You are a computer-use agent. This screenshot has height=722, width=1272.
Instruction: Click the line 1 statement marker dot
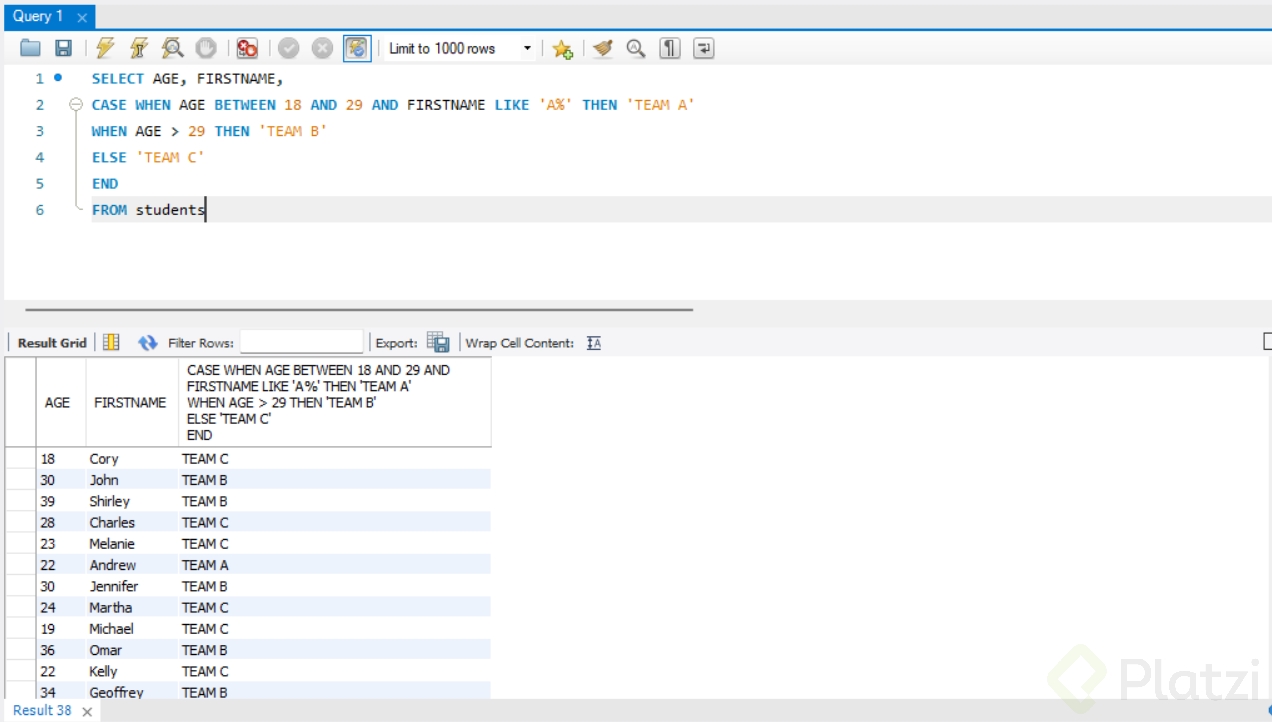point(58,77)
